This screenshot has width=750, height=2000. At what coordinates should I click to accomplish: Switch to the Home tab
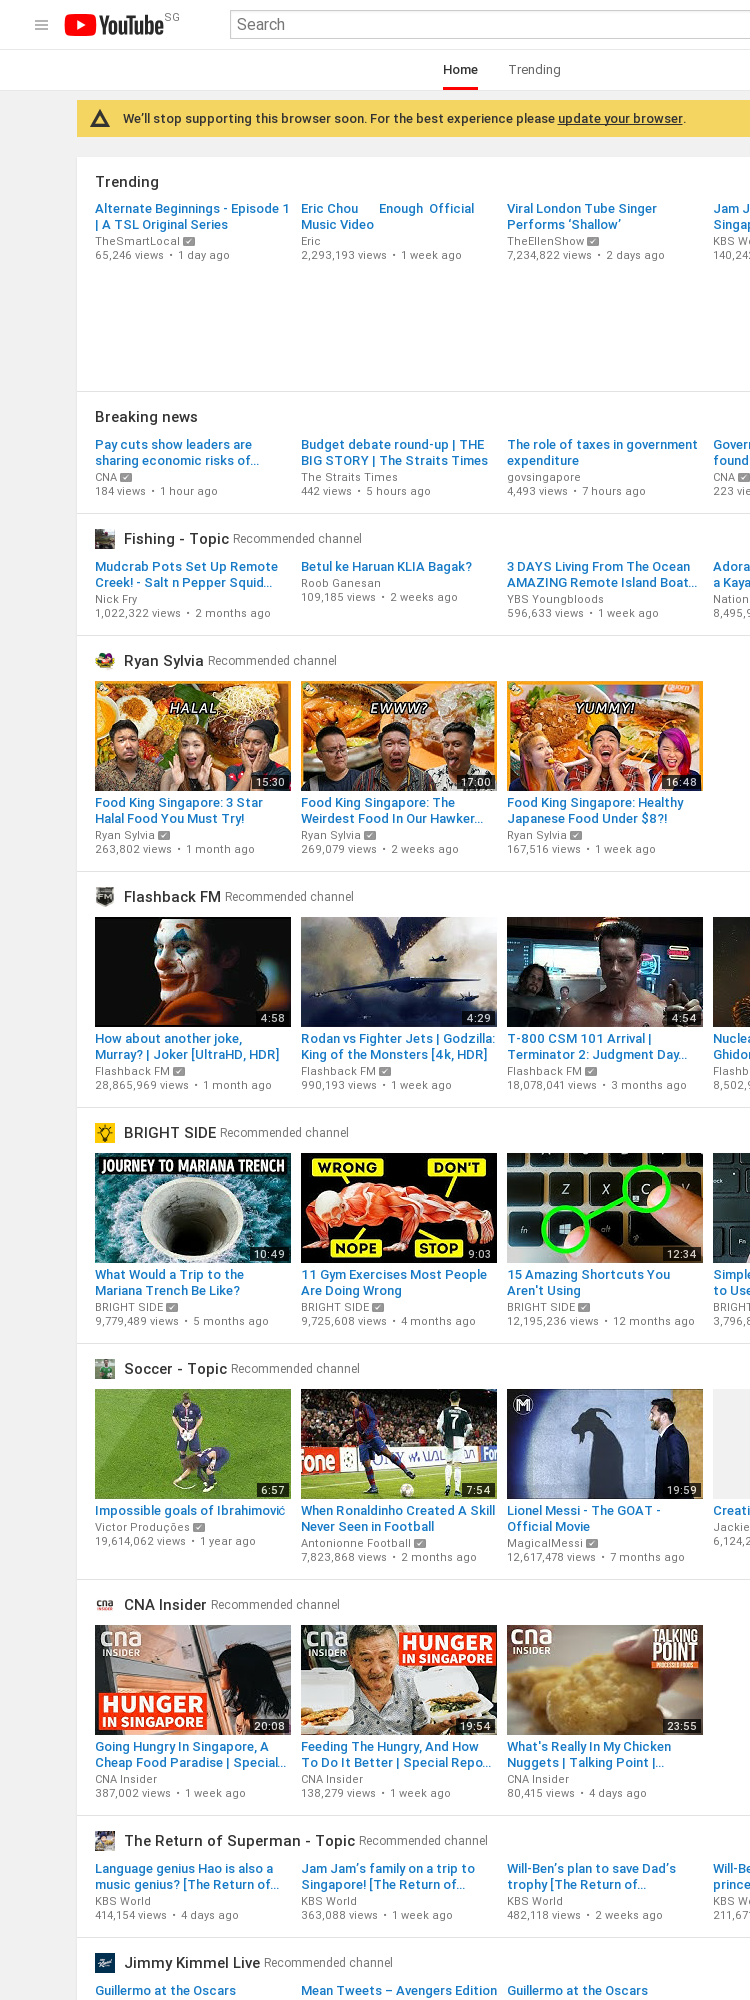(x=461, y=70)
